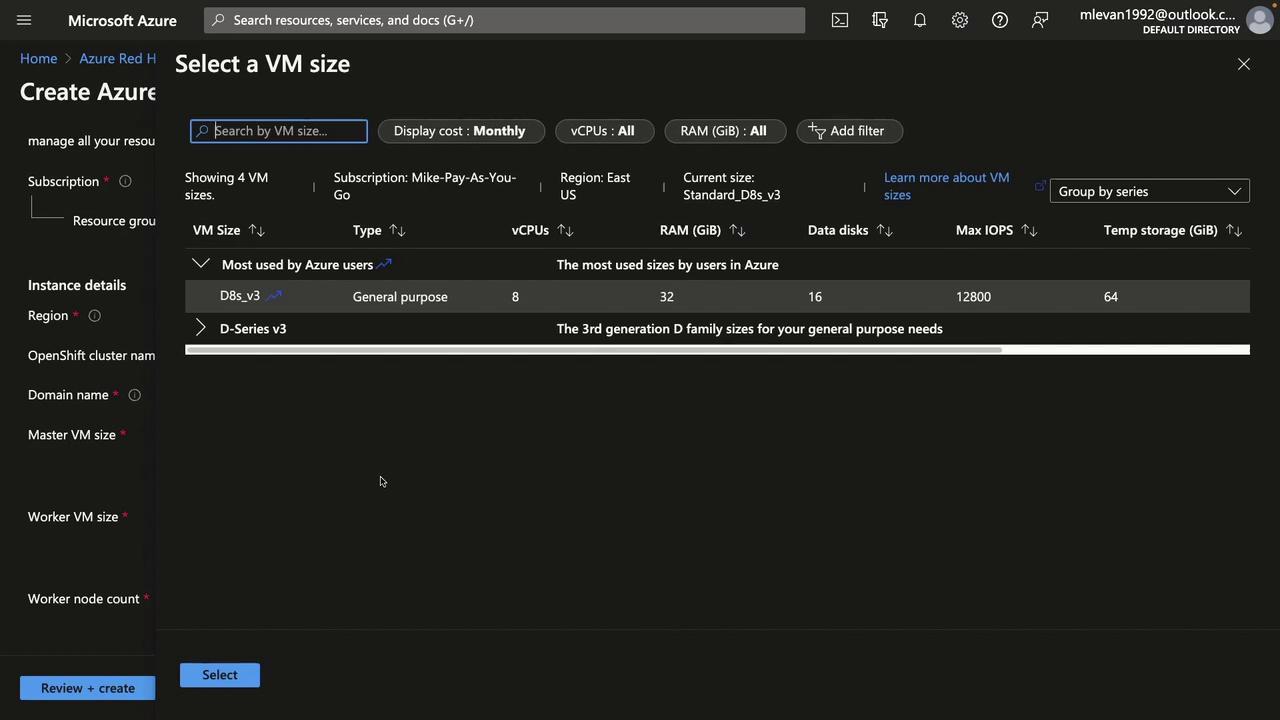The width and height of the screenshot is (1280, 720).
Task: Click the Add filter button
Action: click(848, 131)
